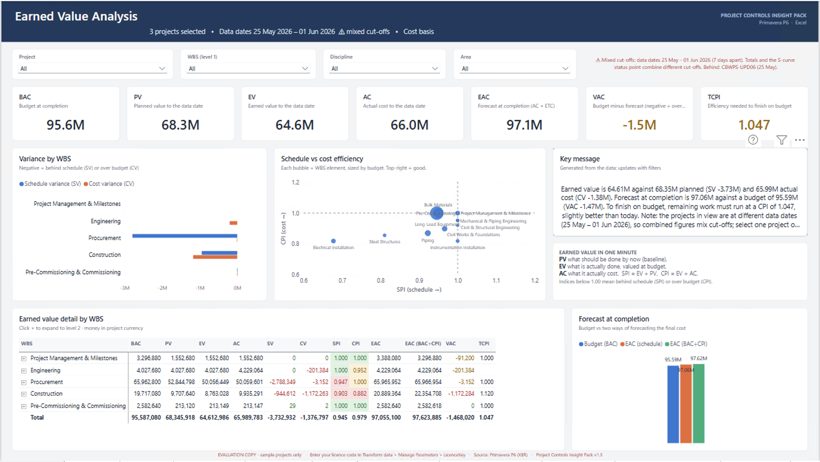
Task: Open the help question-mark icon above Key message
Action: pos(753,140)
